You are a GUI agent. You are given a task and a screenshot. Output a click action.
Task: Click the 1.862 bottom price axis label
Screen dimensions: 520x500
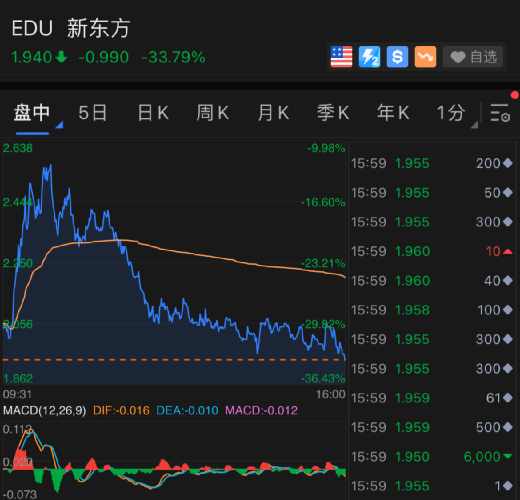click(18, 378)
